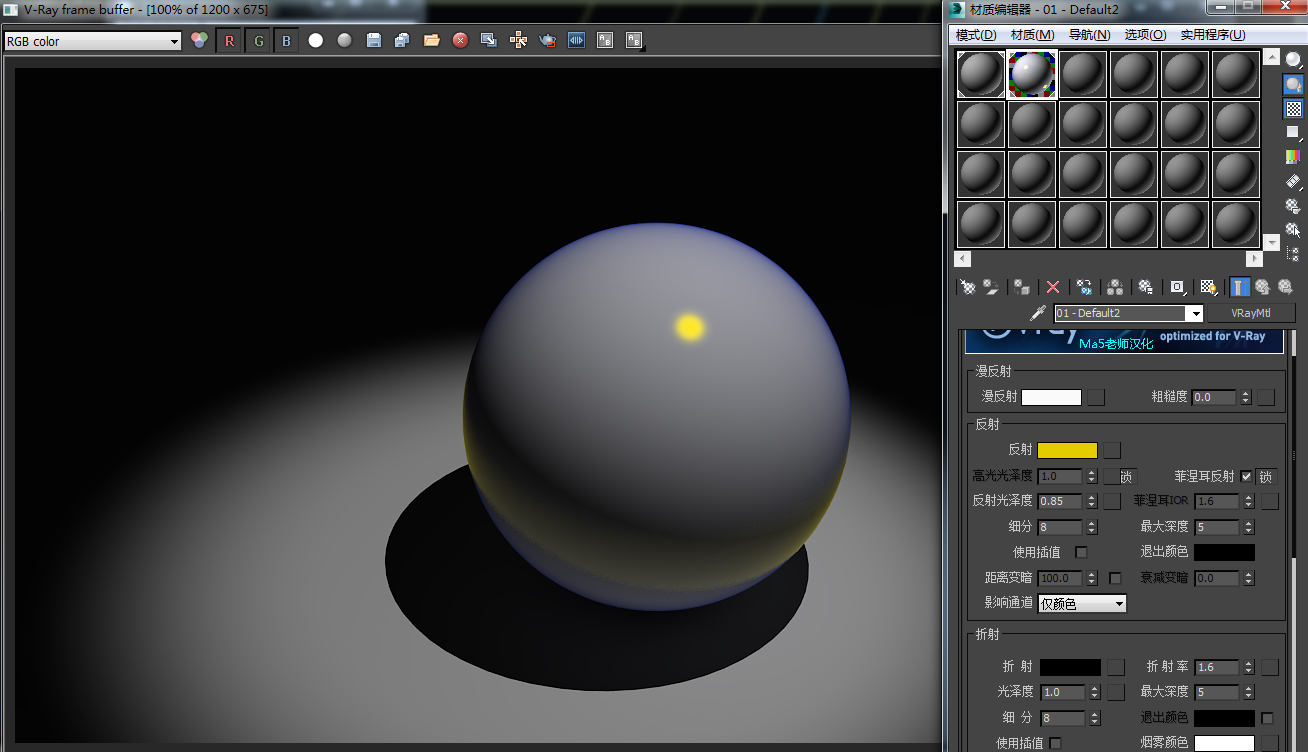Screen dimensions: 1308x752
Task: Pick material from object eyedropper
Action: pyautogui.click(x=1038, y=313)
